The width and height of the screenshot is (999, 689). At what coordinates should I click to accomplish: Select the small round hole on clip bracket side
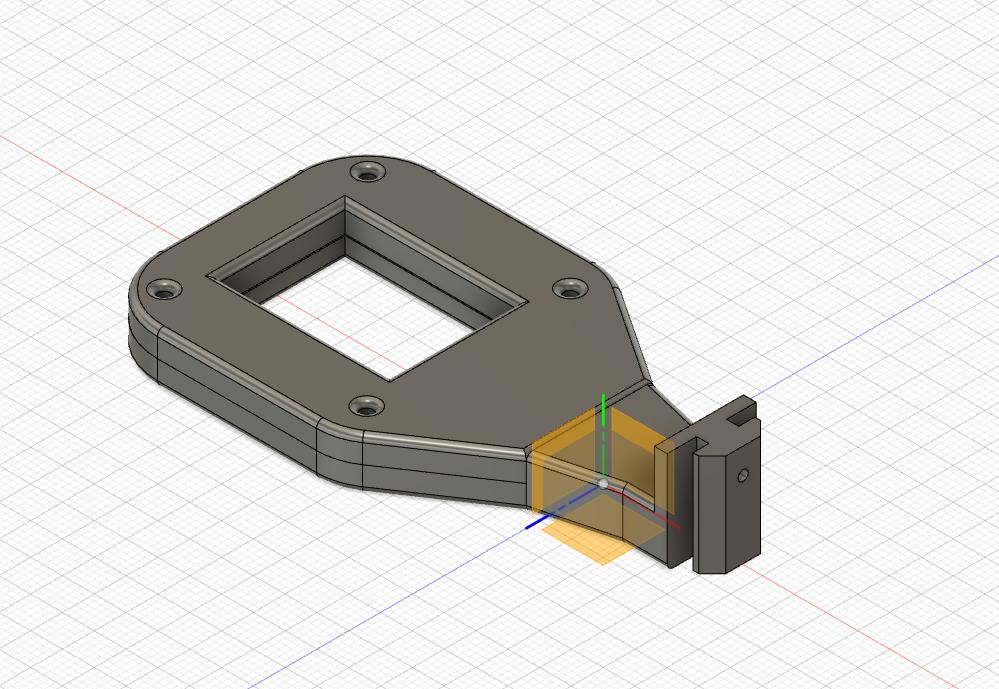[743, 475]
